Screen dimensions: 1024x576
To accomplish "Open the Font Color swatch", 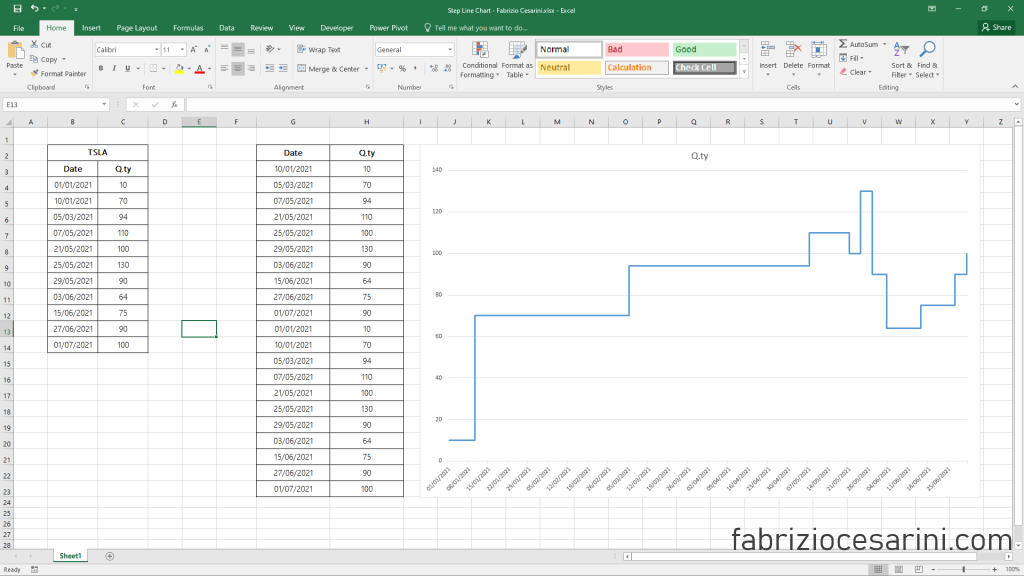I will (200, 68).
